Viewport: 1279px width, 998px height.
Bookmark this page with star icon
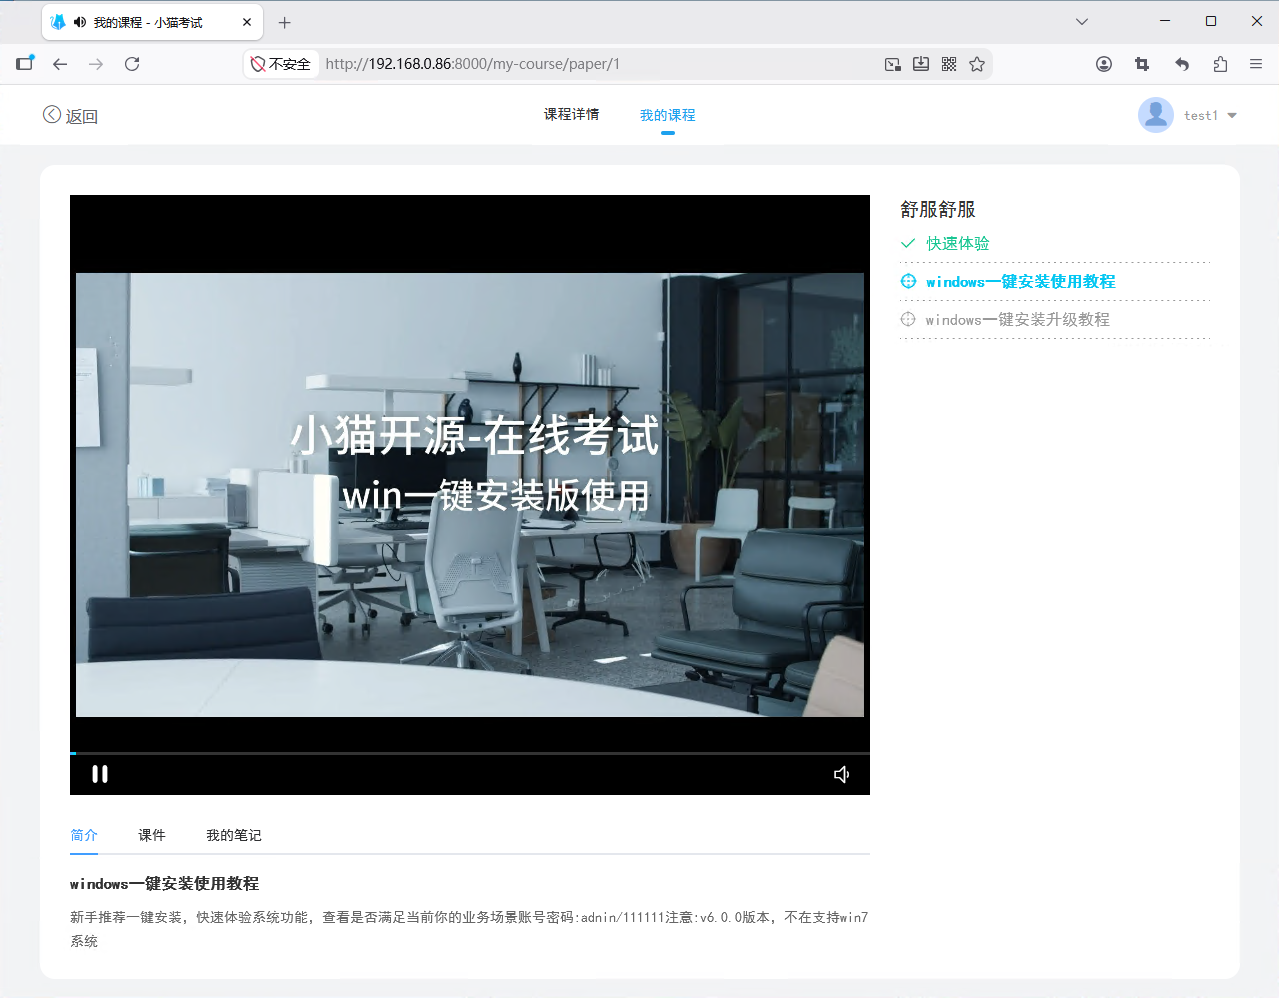tap(977, 64)
